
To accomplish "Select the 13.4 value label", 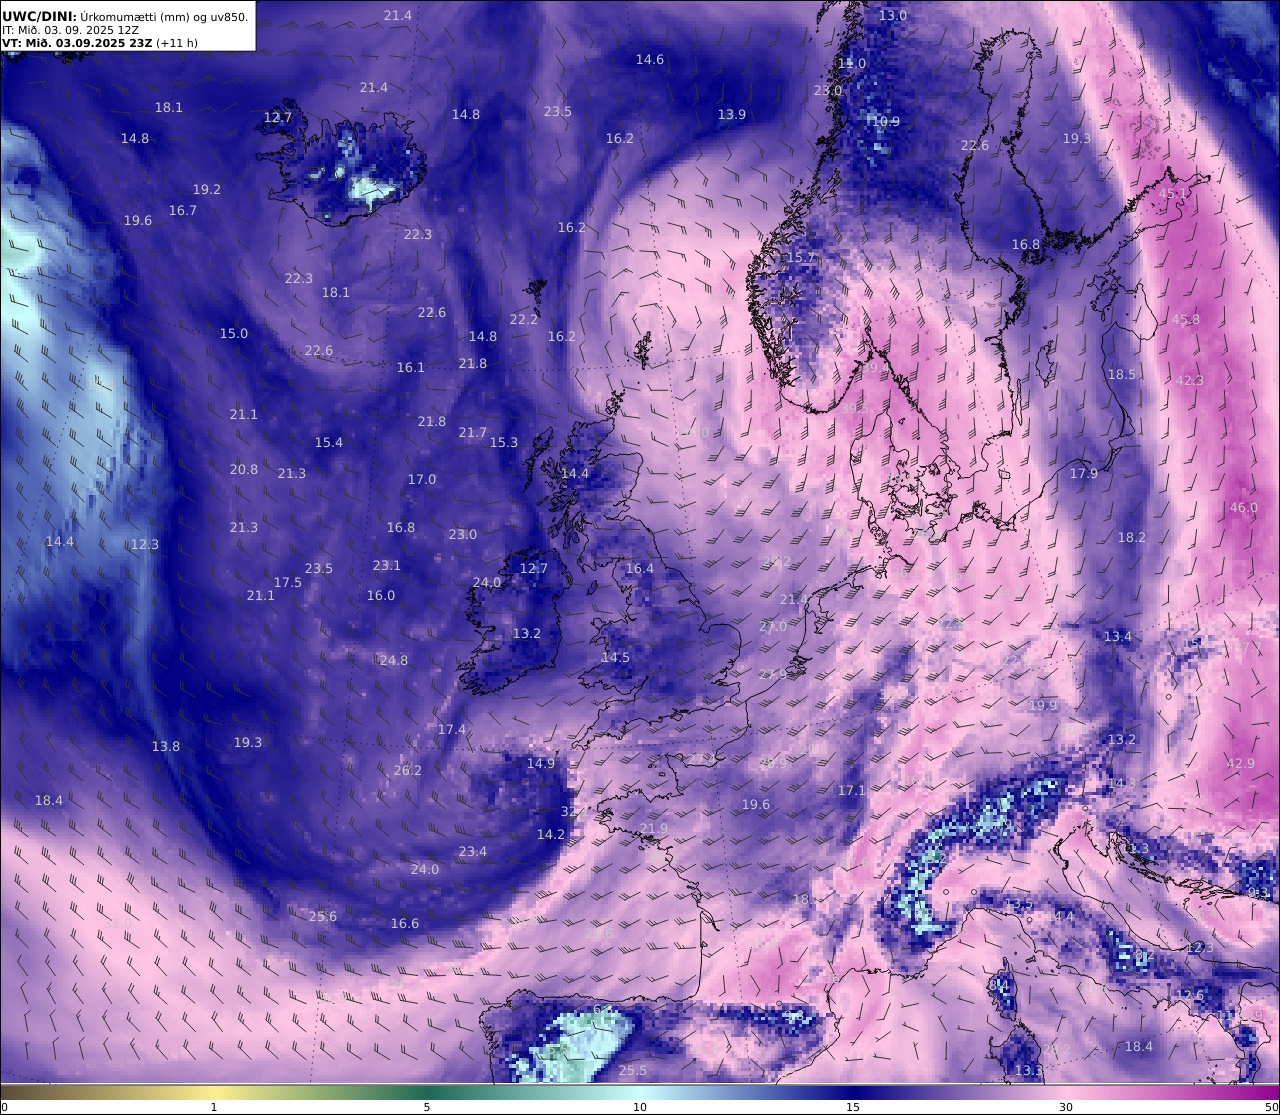I will tap(1118, 637).
